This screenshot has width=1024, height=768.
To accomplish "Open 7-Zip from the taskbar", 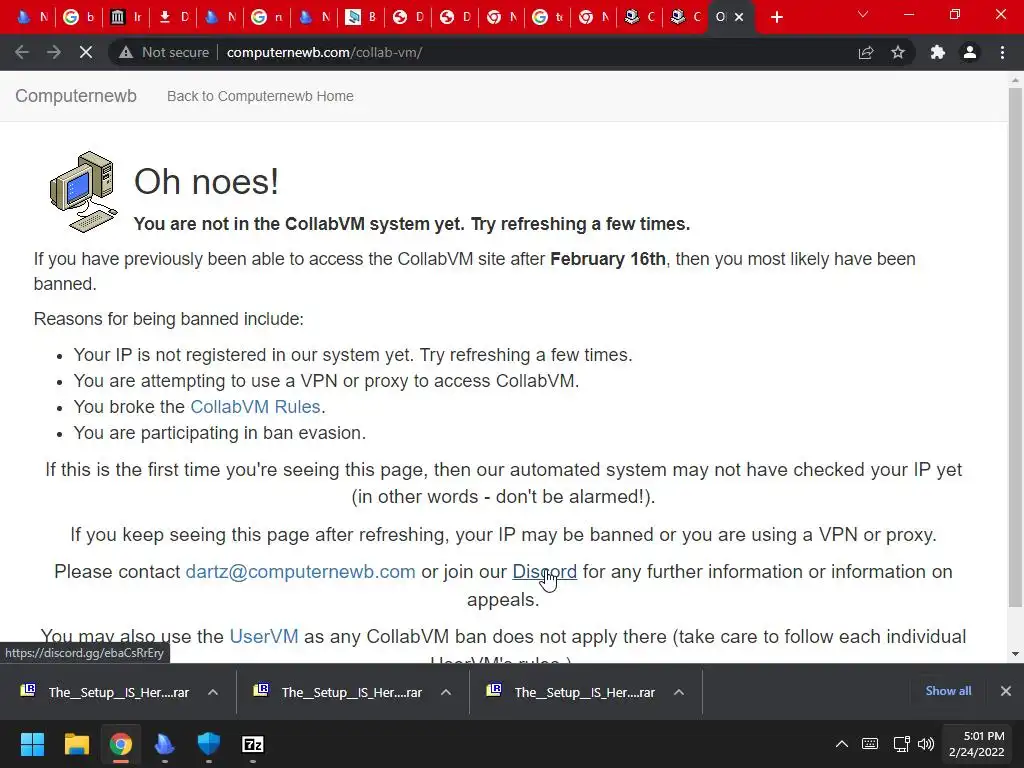I will click(253, 744).
